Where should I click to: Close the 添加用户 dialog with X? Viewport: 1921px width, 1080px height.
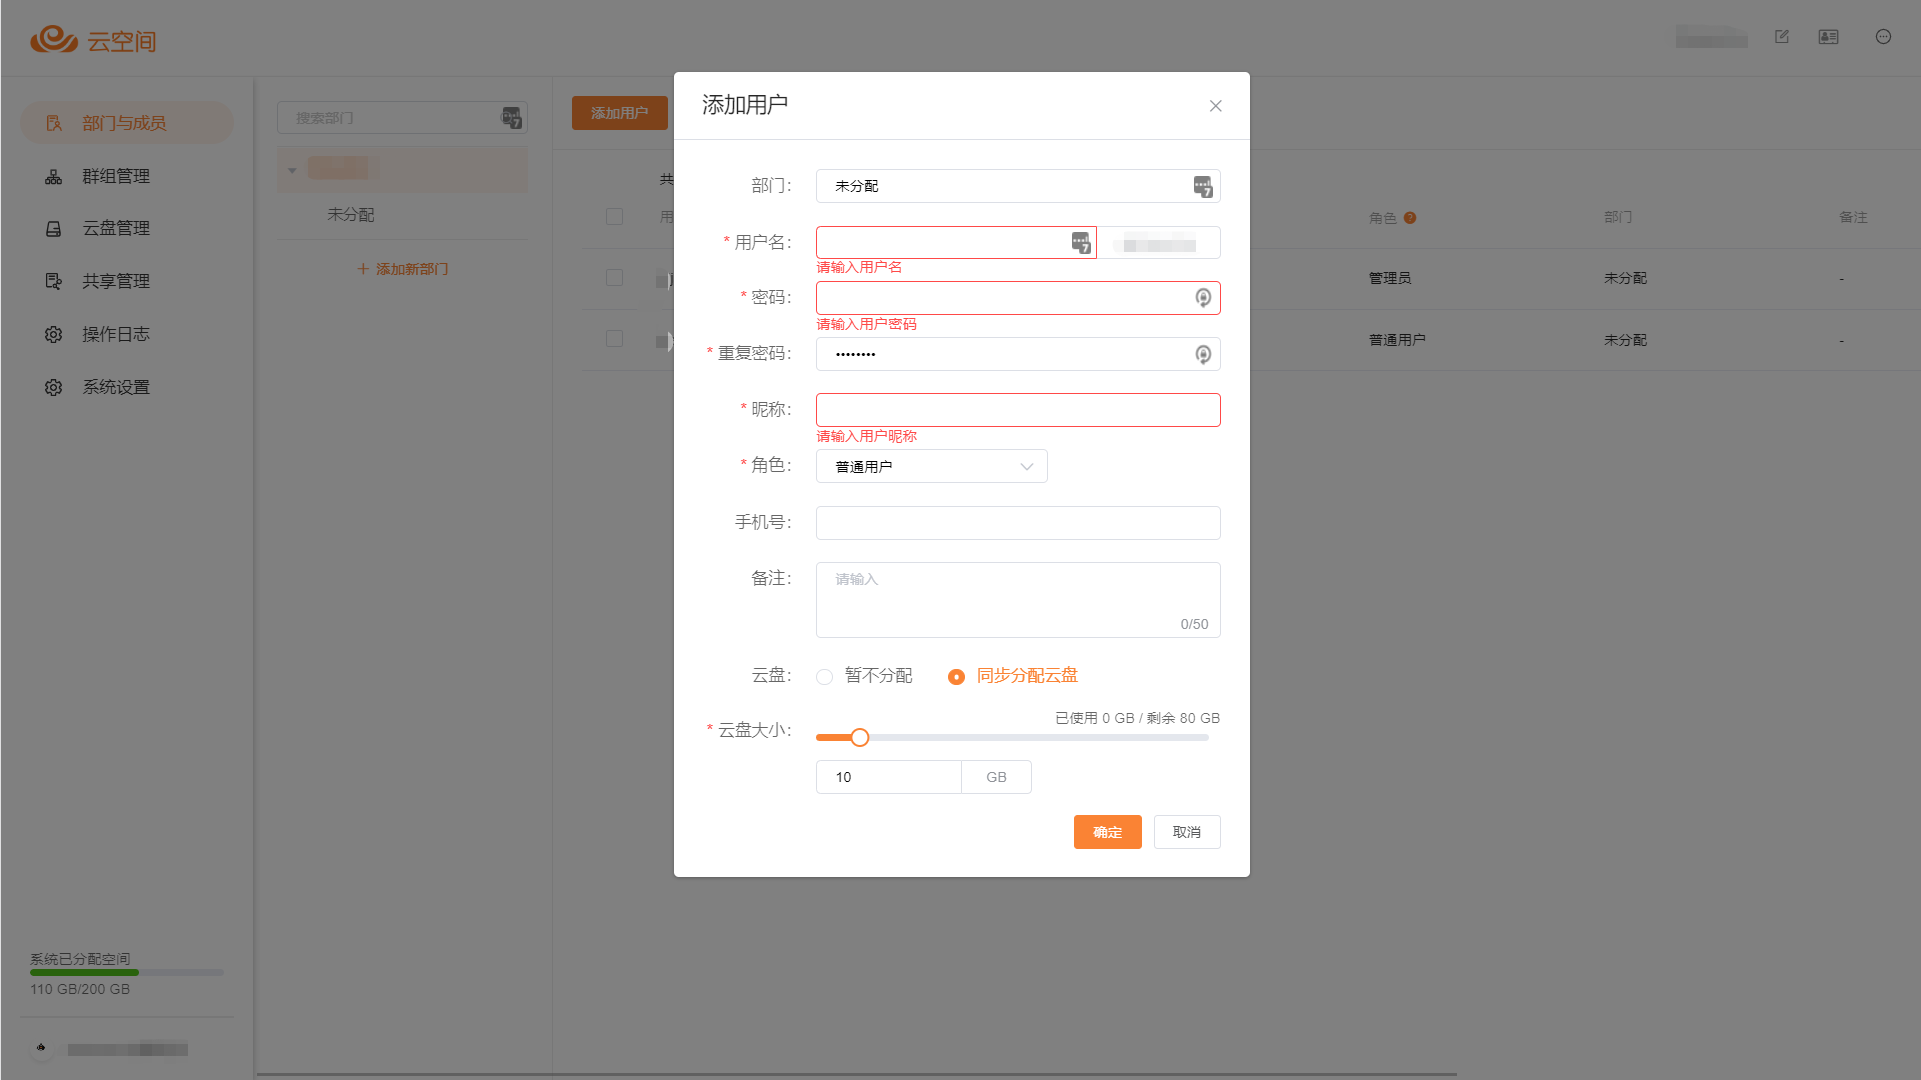1215,106
